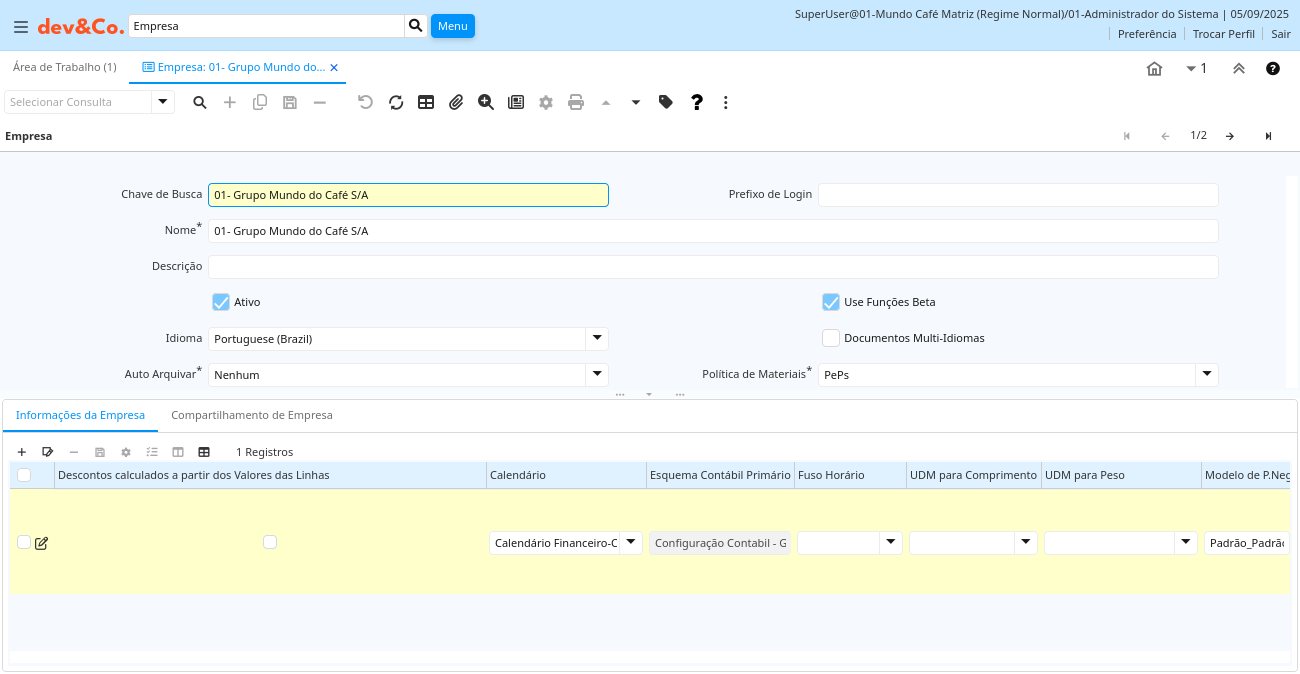Viewport: 1300px width, 674px height.
Task: Click the Trocar Perfil link
Action: [x=1223, y=34]
